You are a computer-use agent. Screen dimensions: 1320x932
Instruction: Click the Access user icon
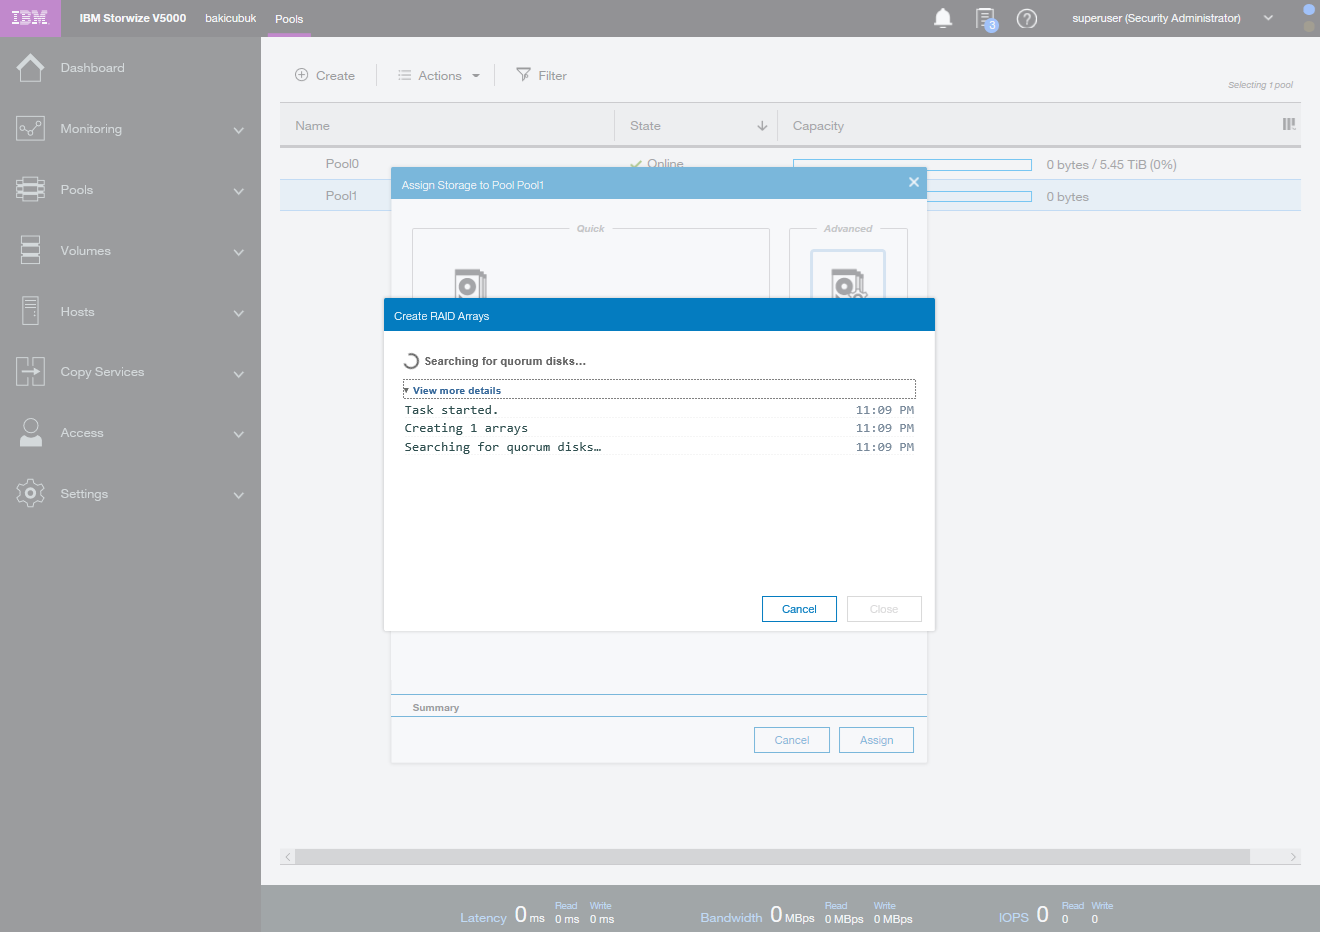tap(30, 433)
